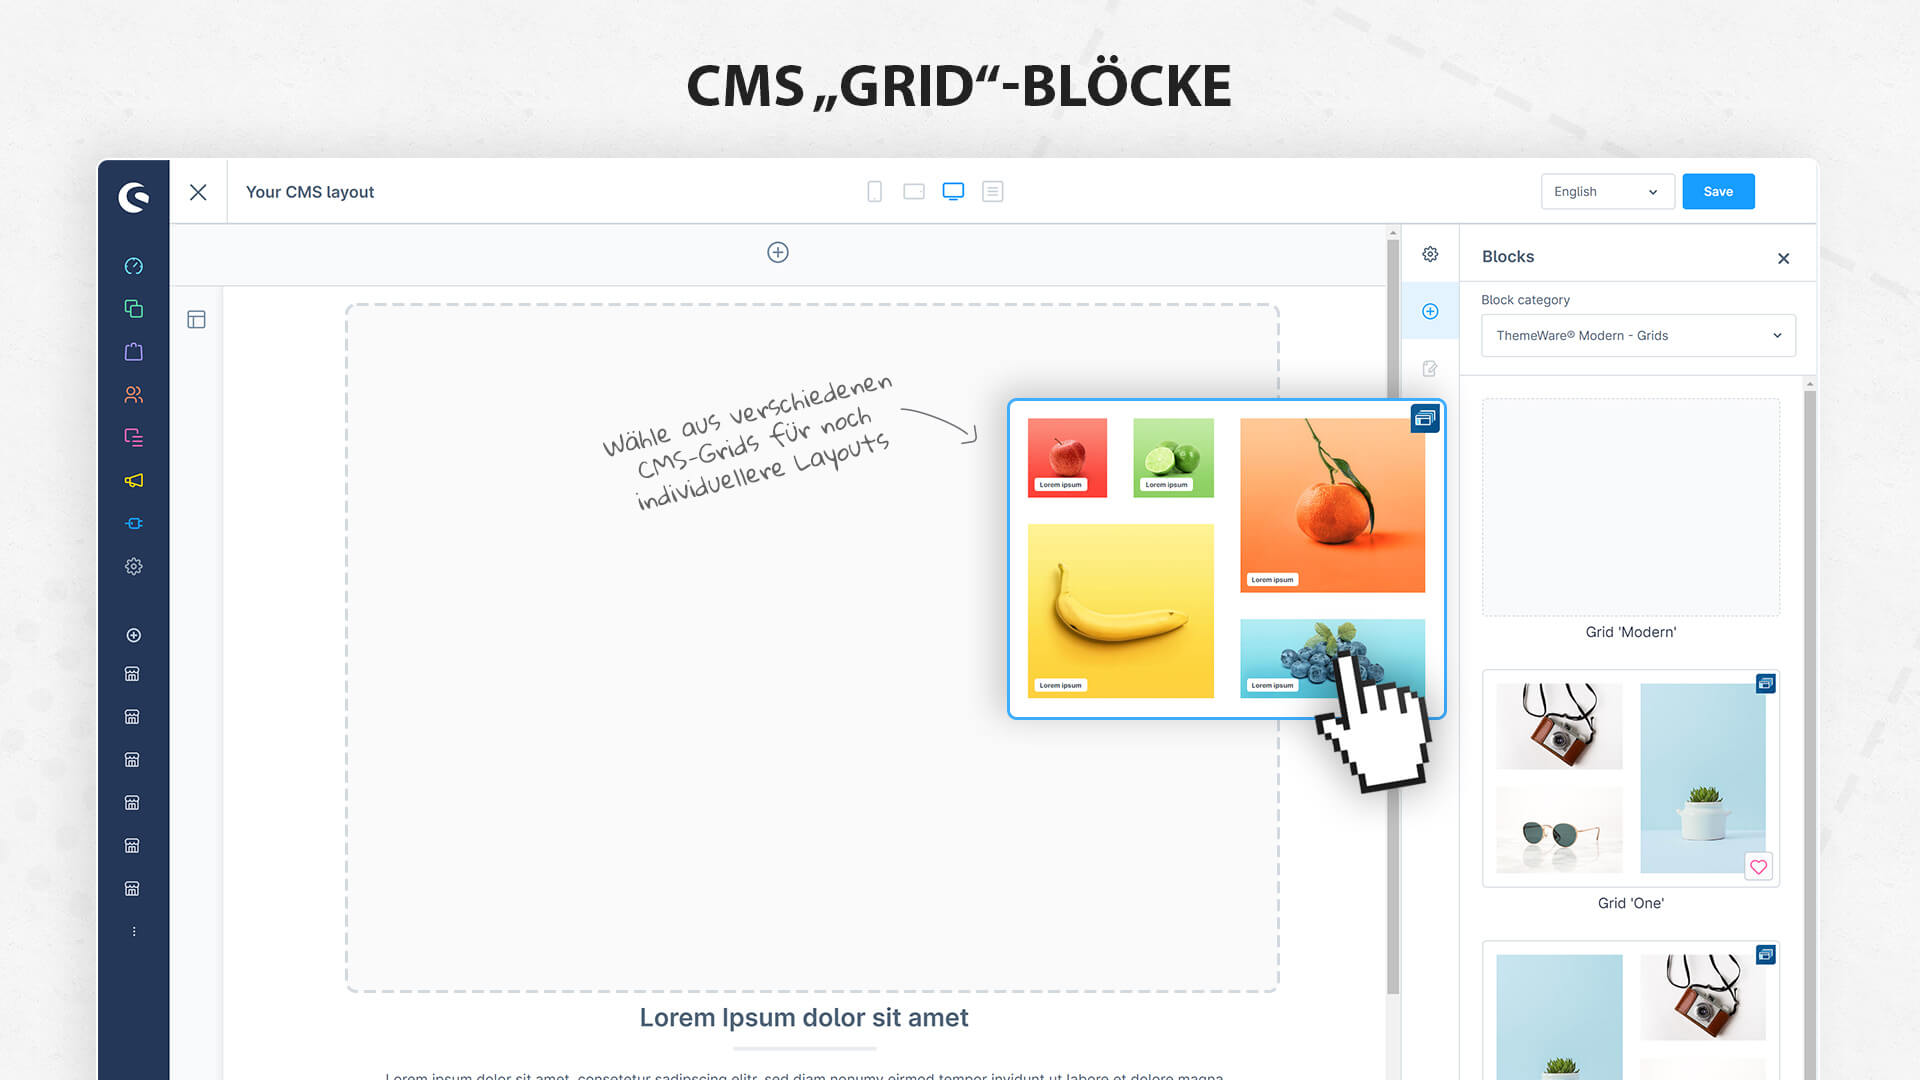
Task: Open the analytics/chart icon
Action: (132, 266)
